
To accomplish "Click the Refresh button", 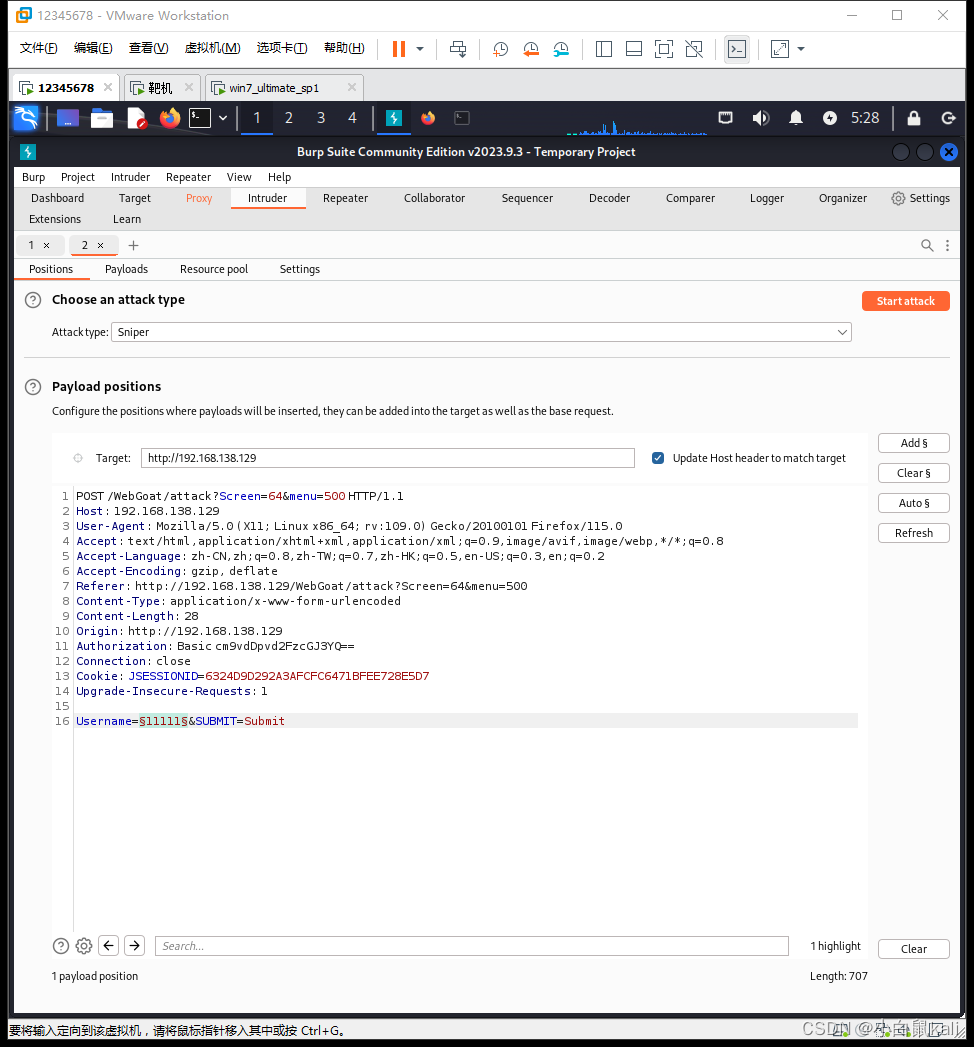I will click(913, 534).
